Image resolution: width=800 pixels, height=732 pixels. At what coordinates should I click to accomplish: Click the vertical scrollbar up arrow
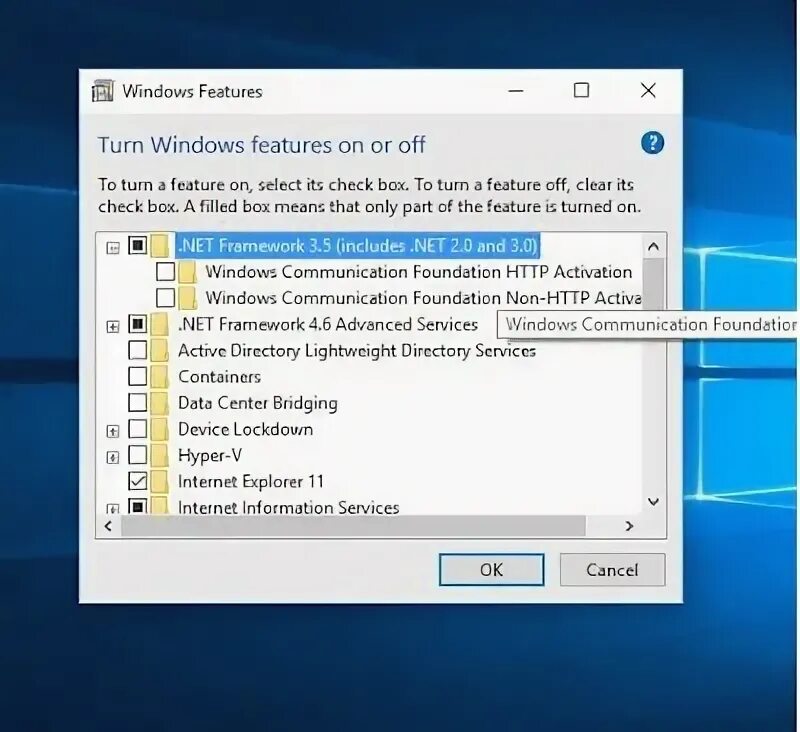point(653,247)
